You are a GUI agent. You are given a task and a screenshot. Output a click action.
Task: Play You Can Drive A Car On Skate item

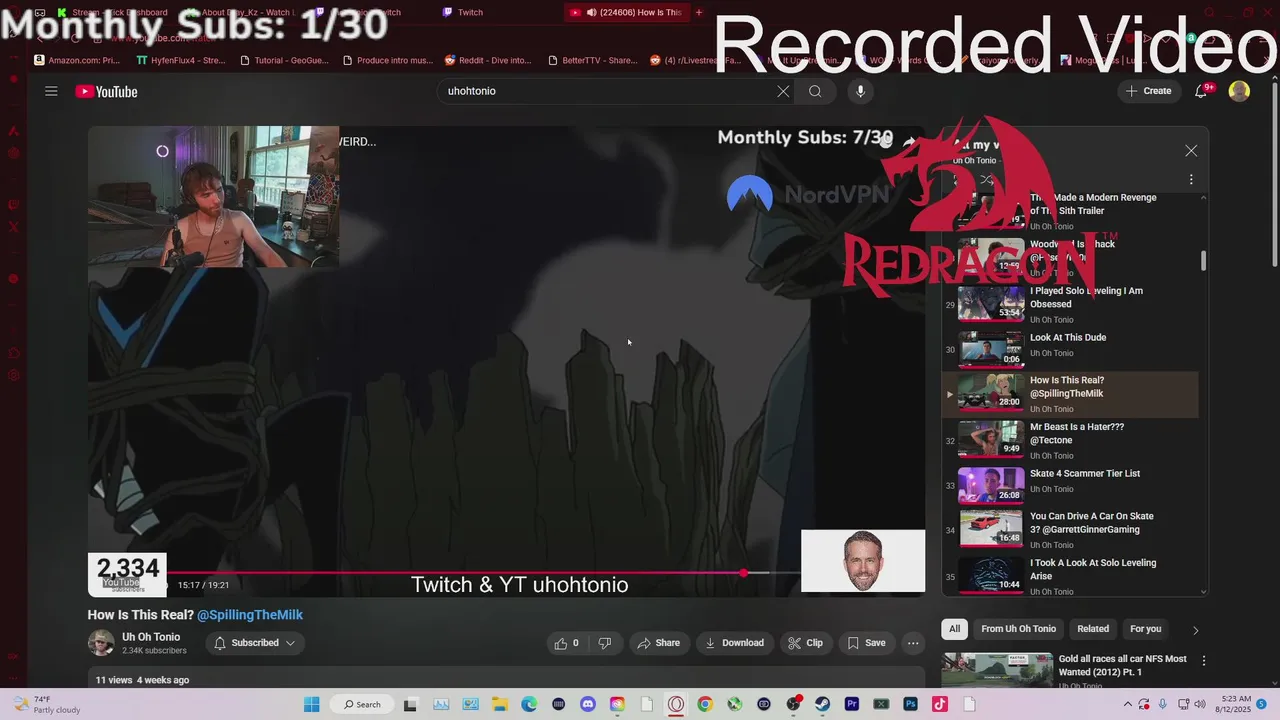[x=1070, y=530]
